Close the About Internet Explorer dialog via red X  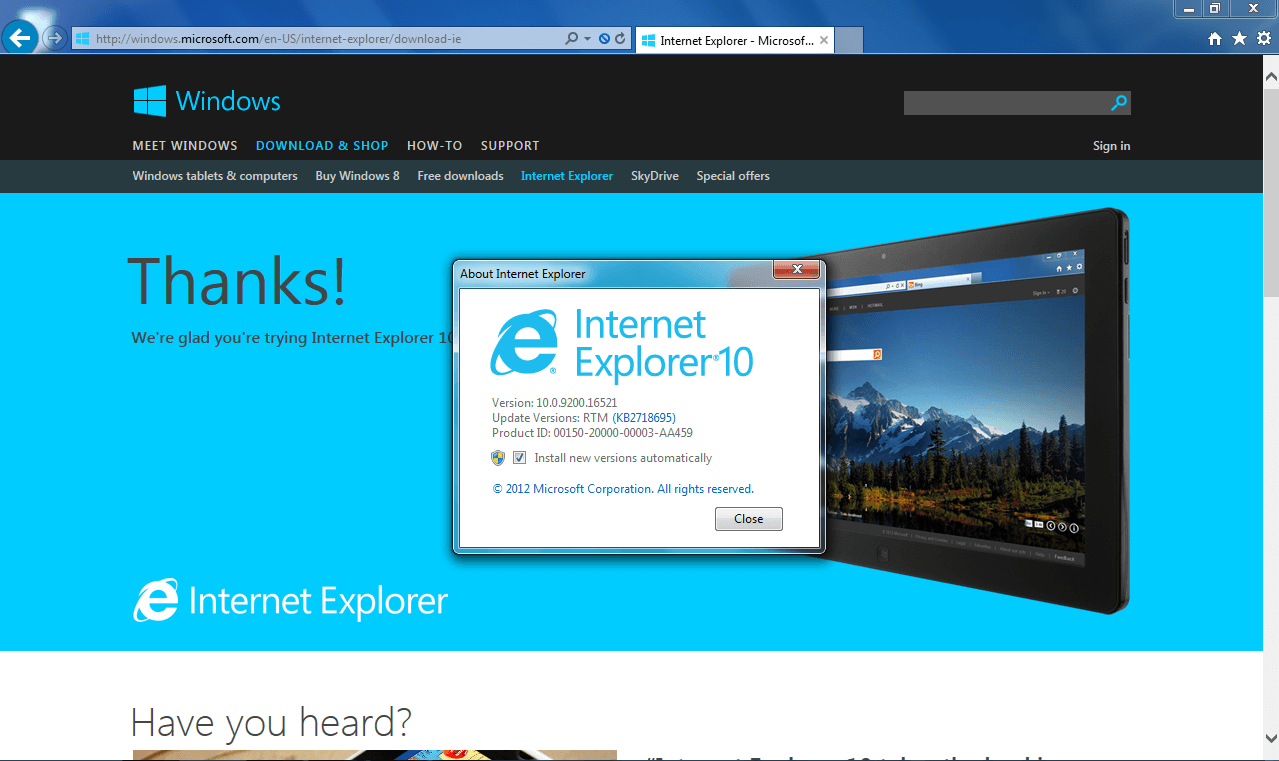pyautogui.click(x=797, y=269)
